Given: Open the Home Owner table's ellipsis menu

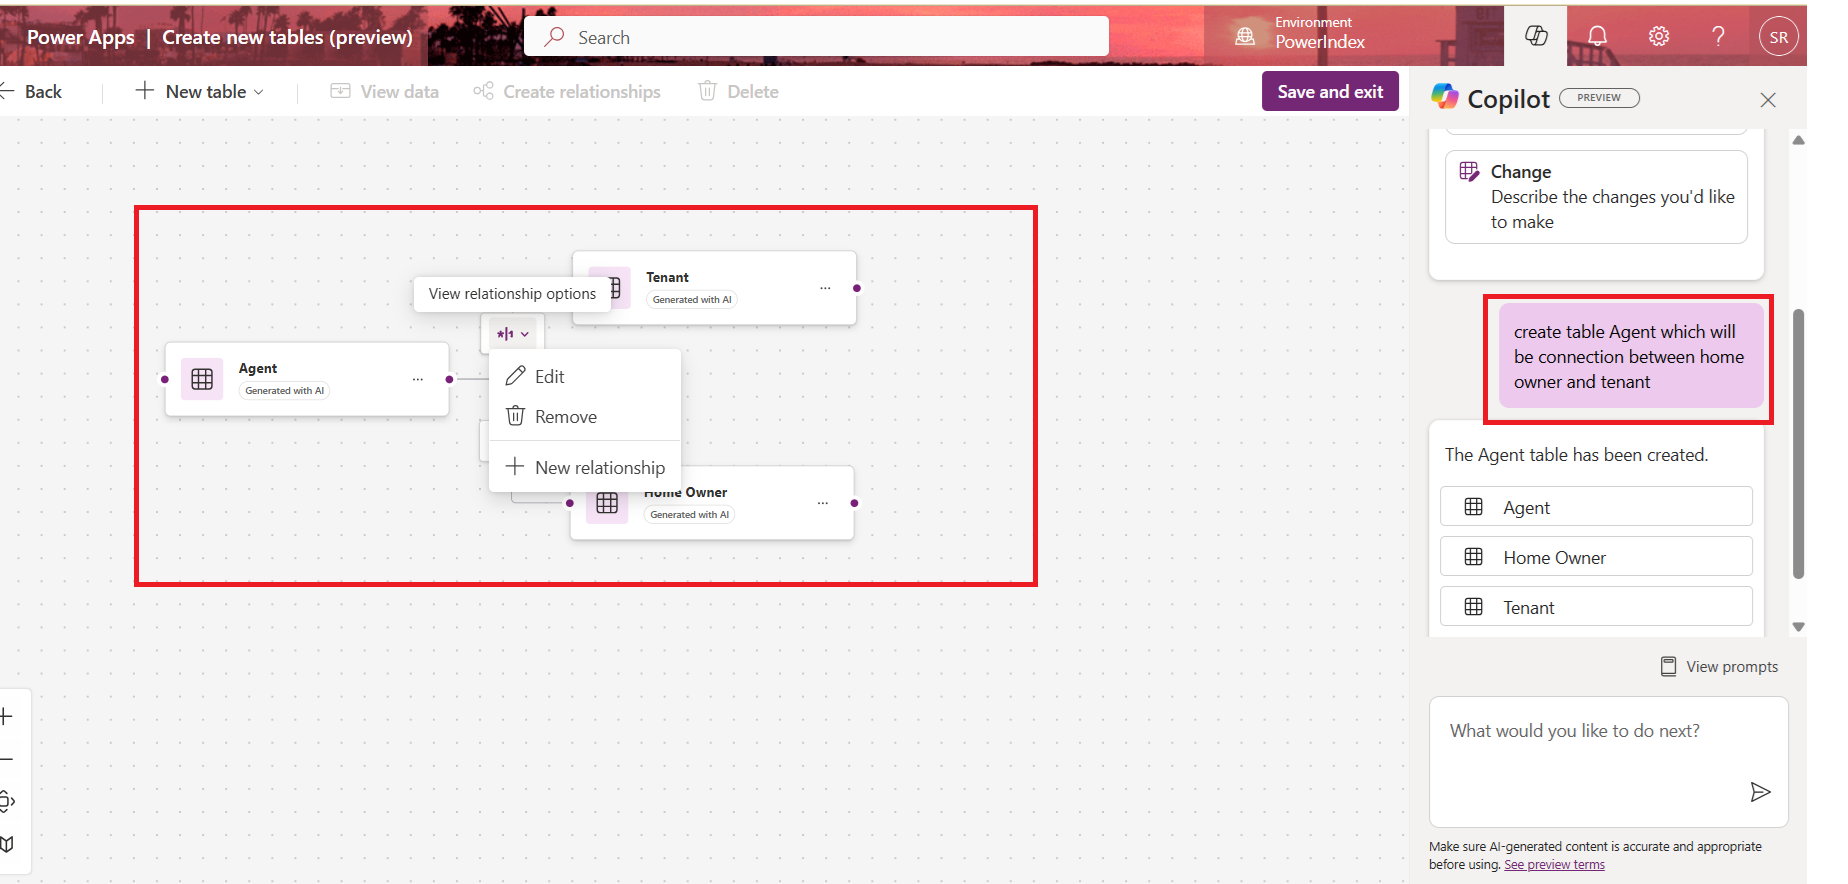Looking at the screenshot, I should pyautogui.click(x=822, y=503).
